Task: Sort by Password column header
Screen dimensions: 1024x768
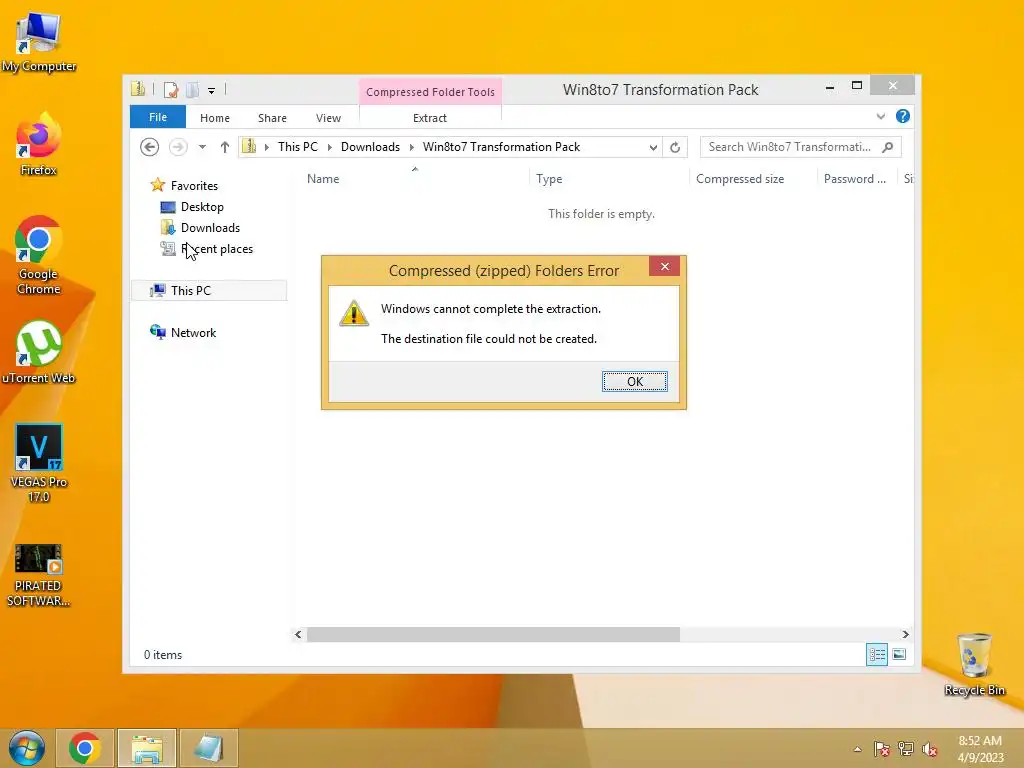Action: (857, 178)
